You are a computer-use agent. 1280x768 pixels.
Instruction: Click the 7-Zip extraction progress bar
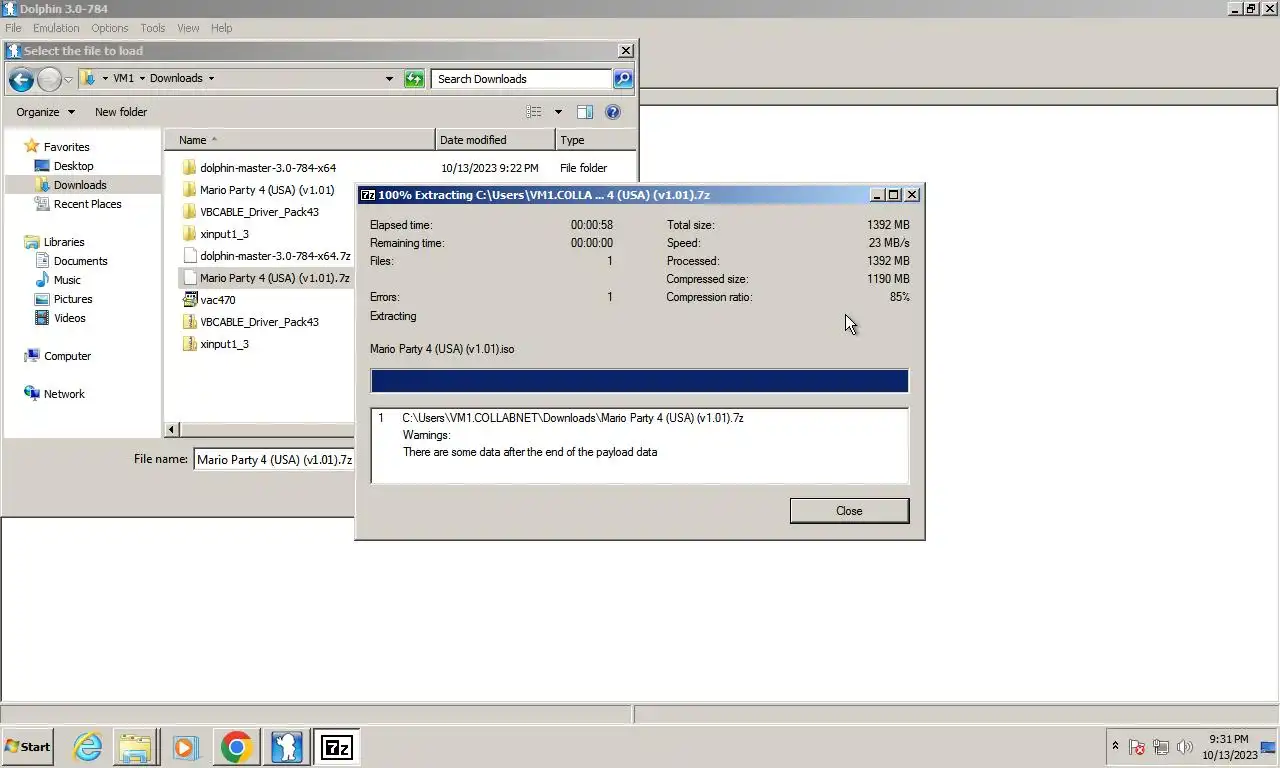click(x=639, y=380)
